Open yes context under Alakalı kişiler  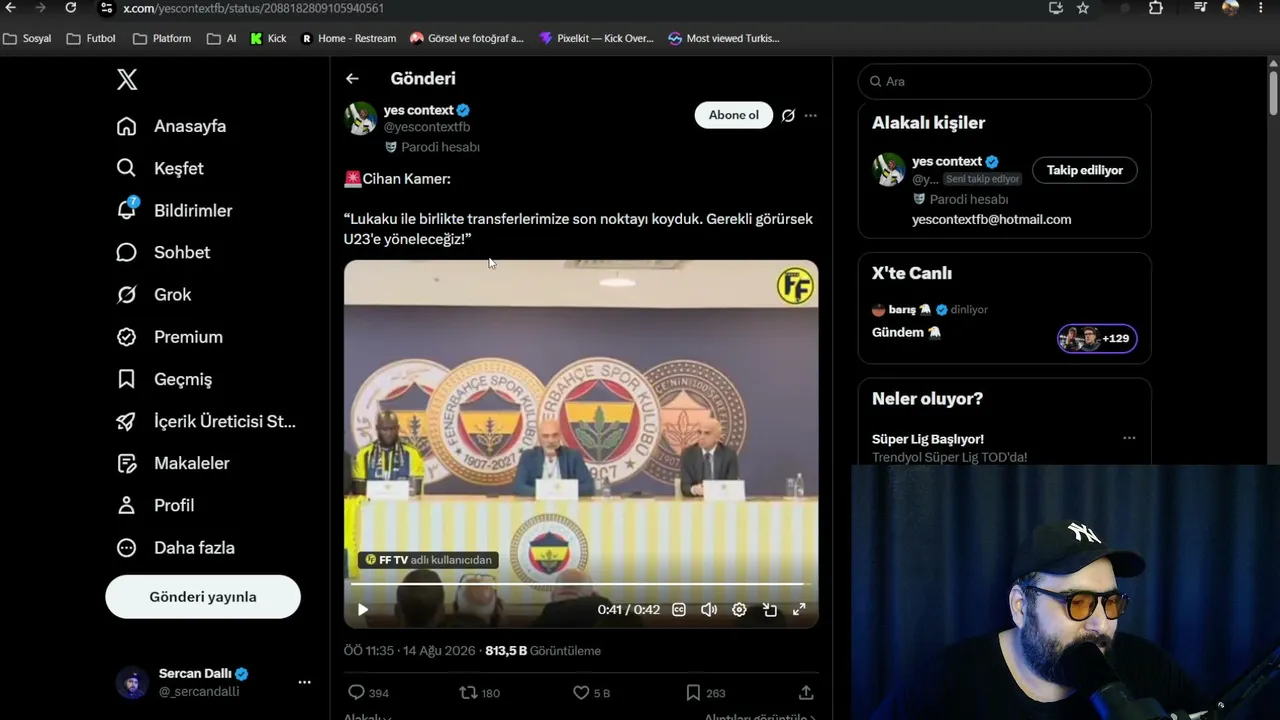pos(947,161)
